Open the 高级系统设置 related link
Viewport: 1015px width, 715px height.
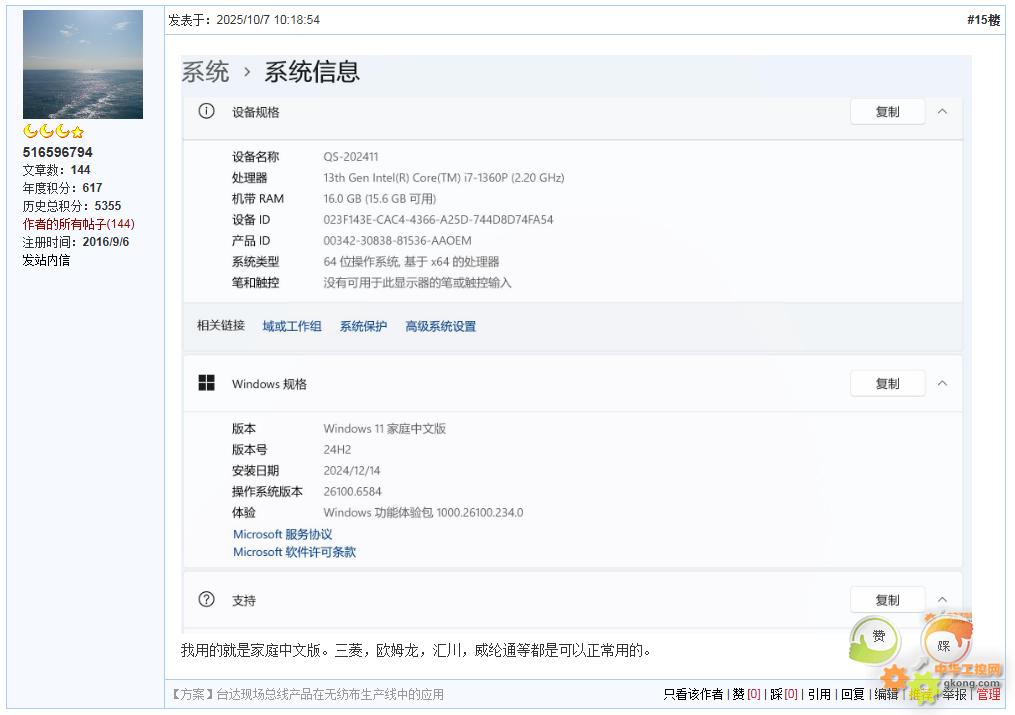(x=440, y=326)
